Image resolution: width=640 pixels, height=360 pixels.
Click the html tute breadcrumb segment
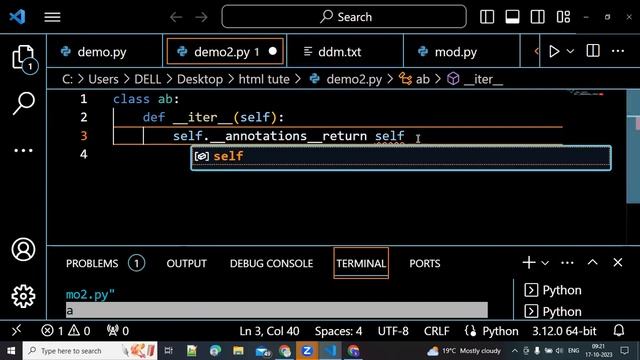264,79
